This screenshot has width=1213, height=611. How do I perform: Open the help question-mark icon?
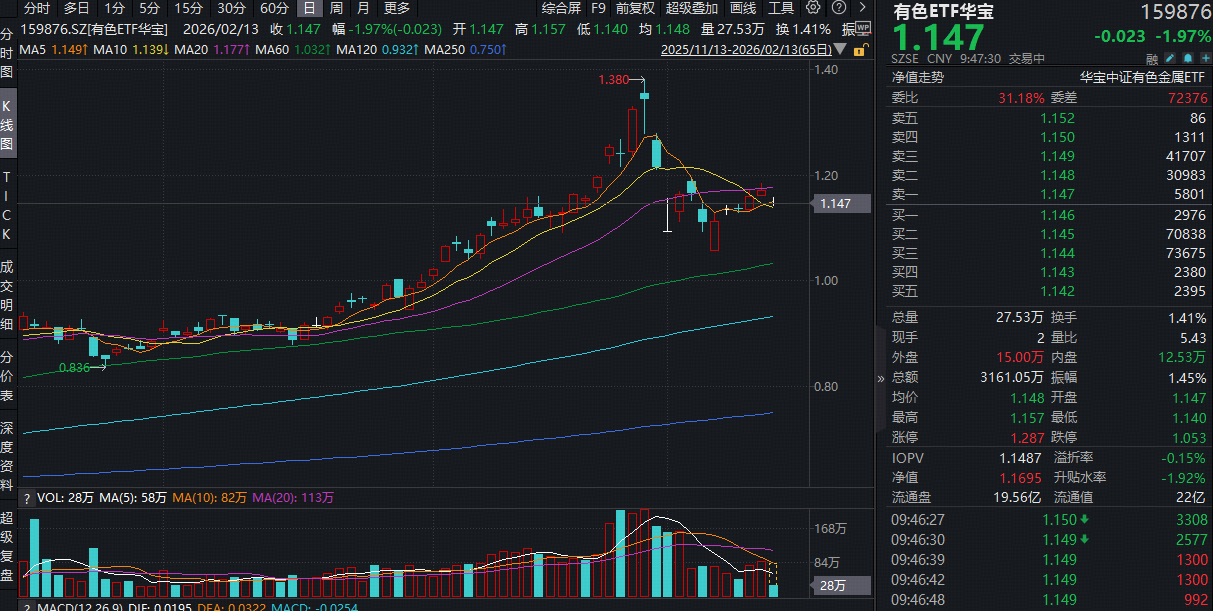tap(838, 7)
